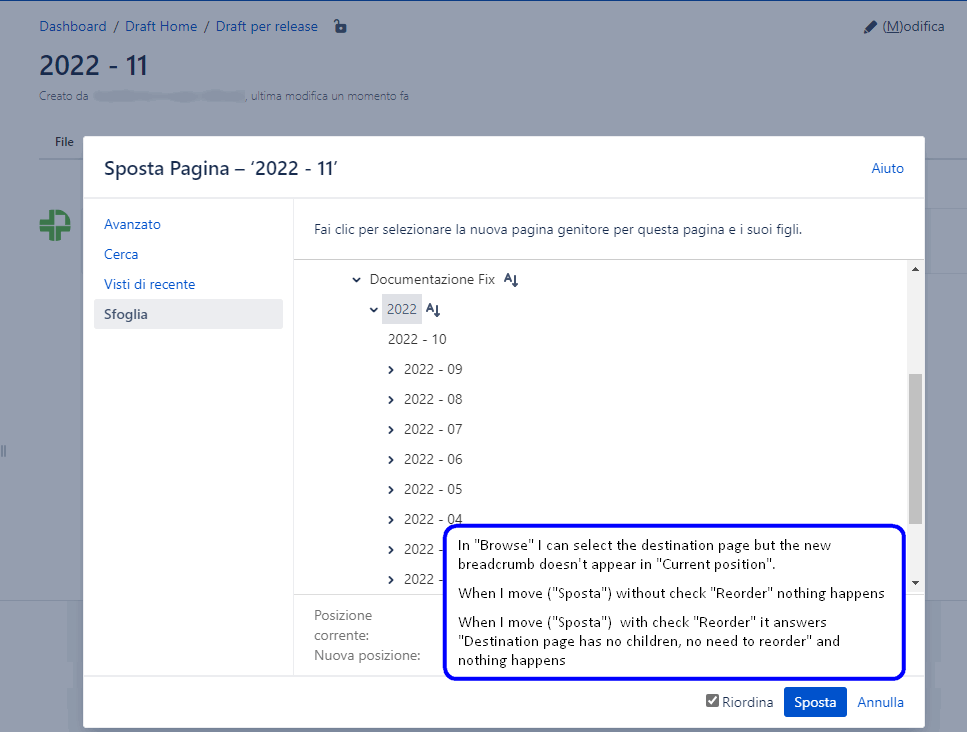Go to Draft per release breadcrumb
The image size is (967, 732).
(x=266, y=27)
